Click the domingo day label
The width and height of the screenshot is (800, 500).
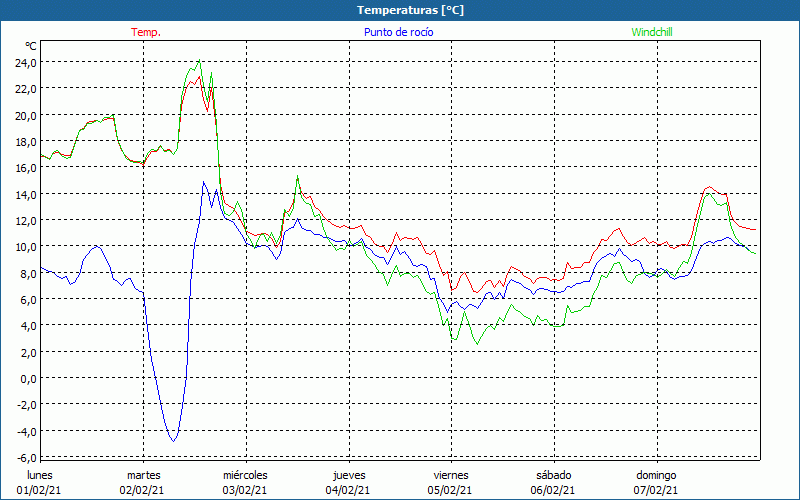point(656,475)
